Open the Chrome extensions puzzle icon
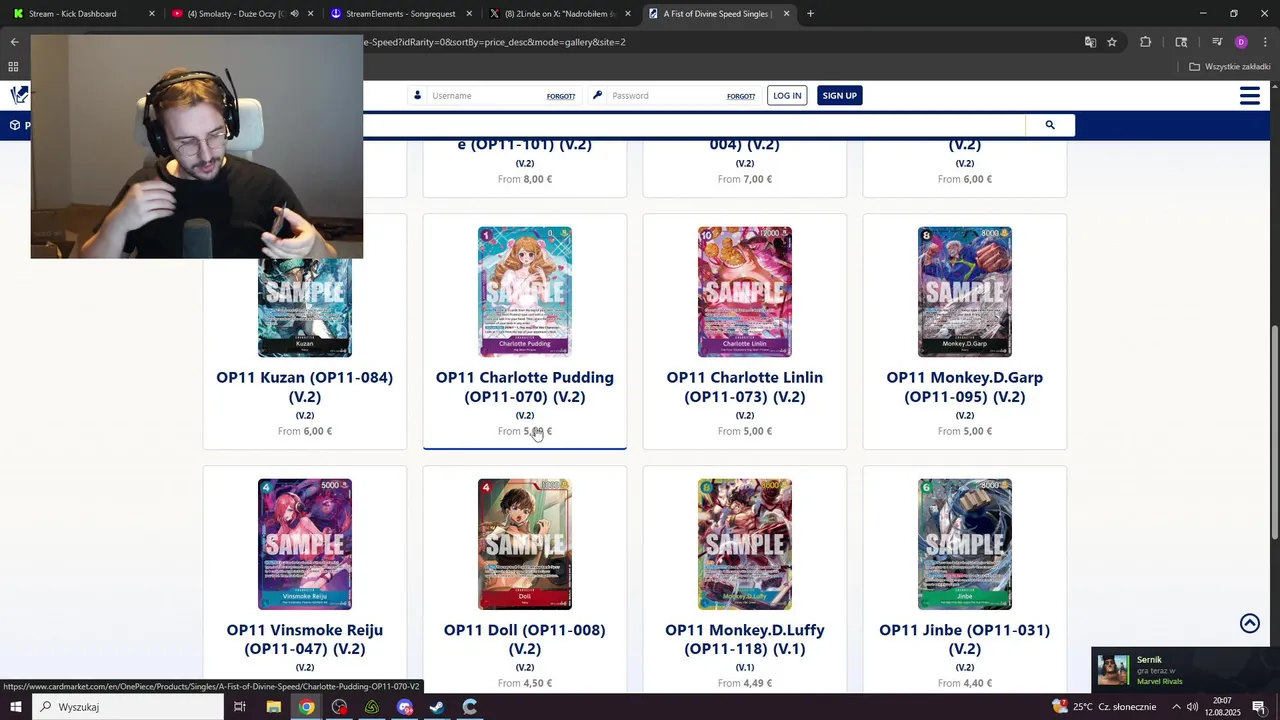 pyautogui.click(x=1146, y=42)
